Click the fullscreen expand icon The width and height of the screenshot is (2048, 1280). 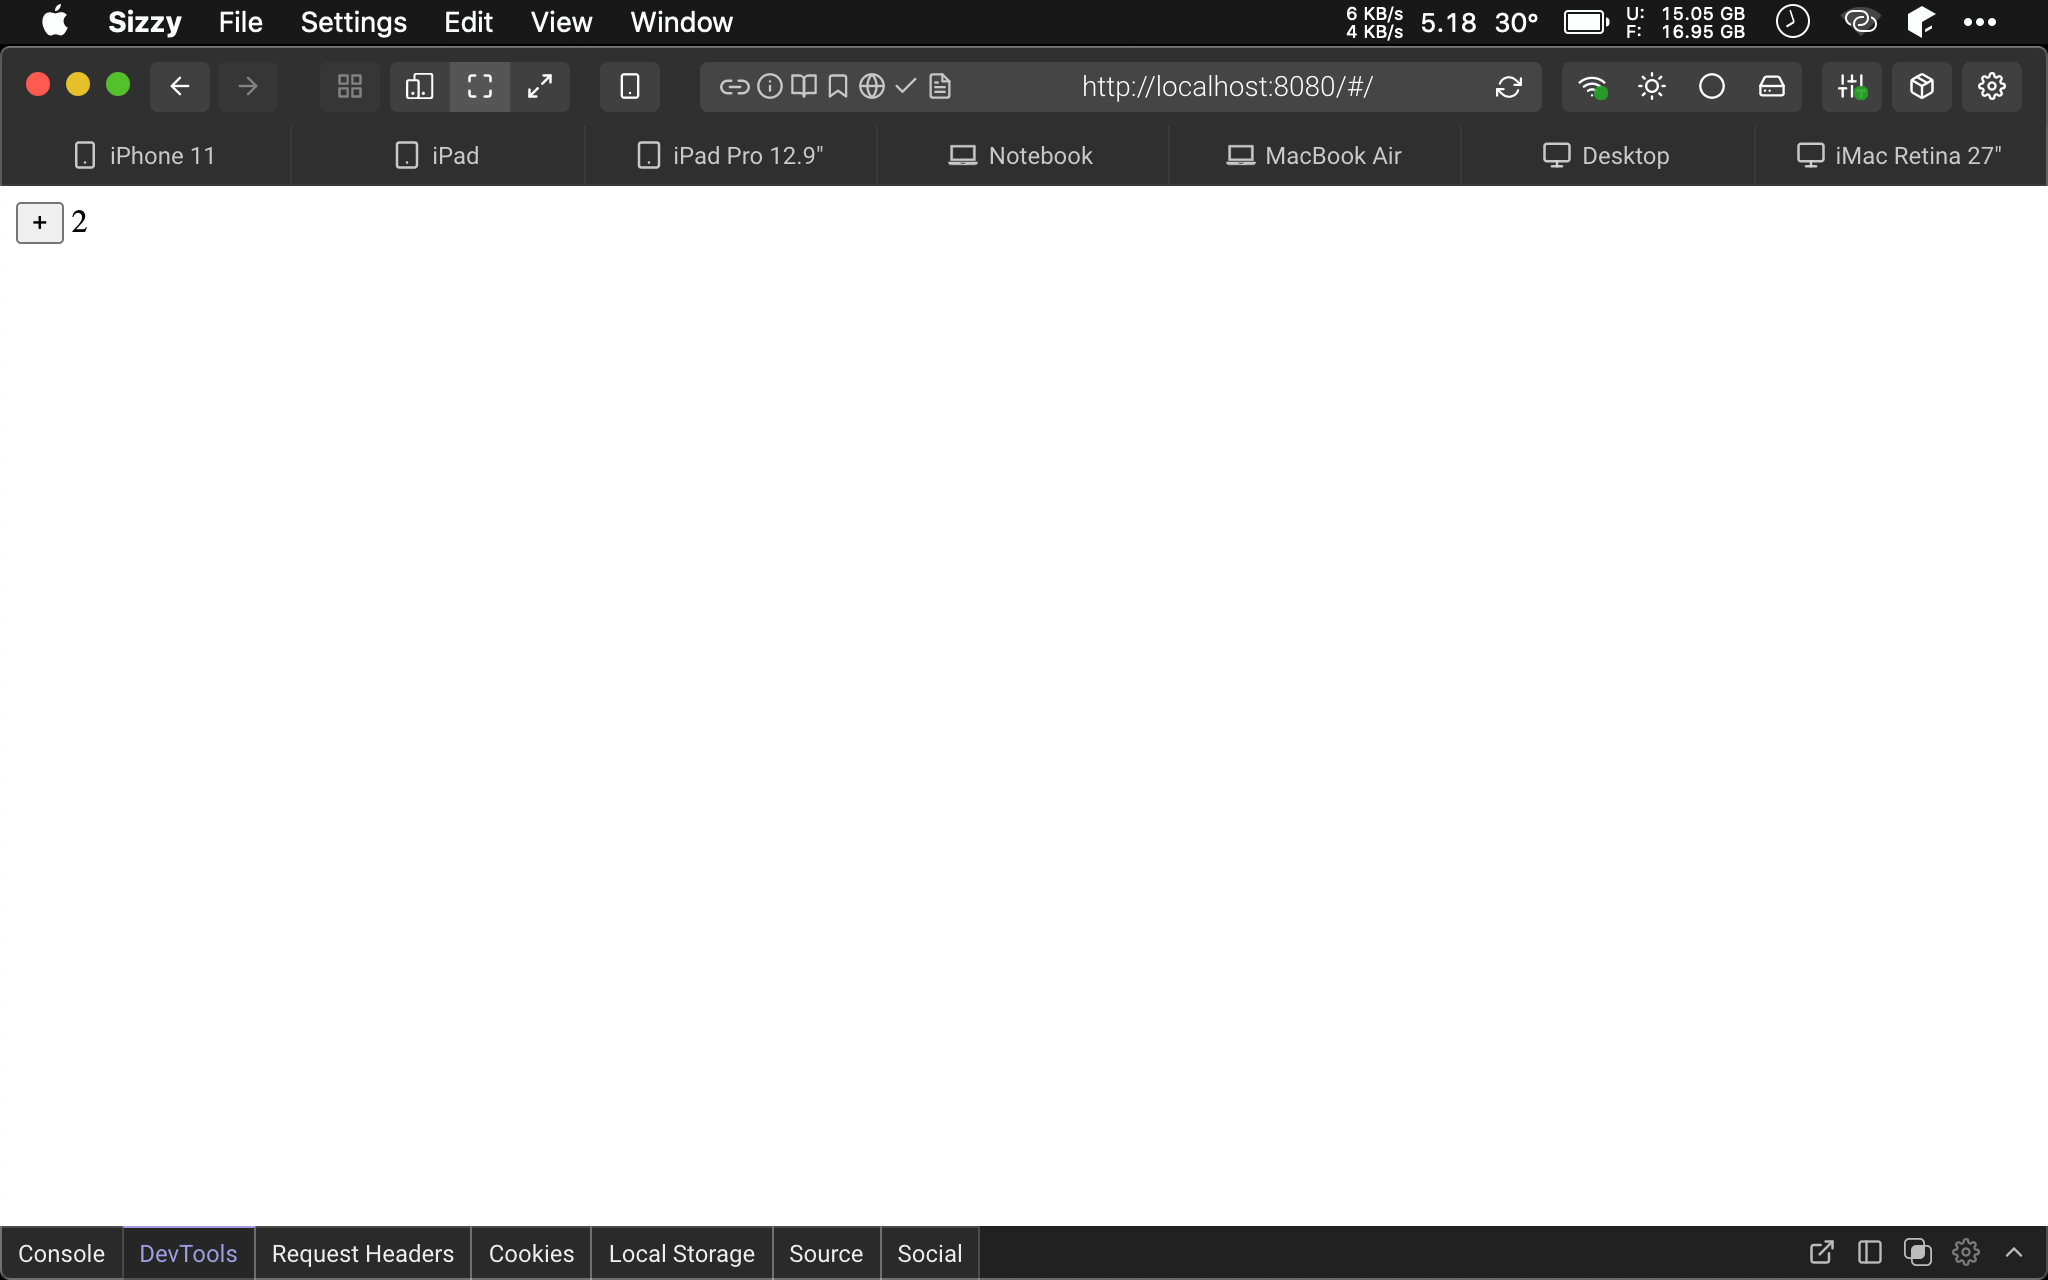[538, 86]
